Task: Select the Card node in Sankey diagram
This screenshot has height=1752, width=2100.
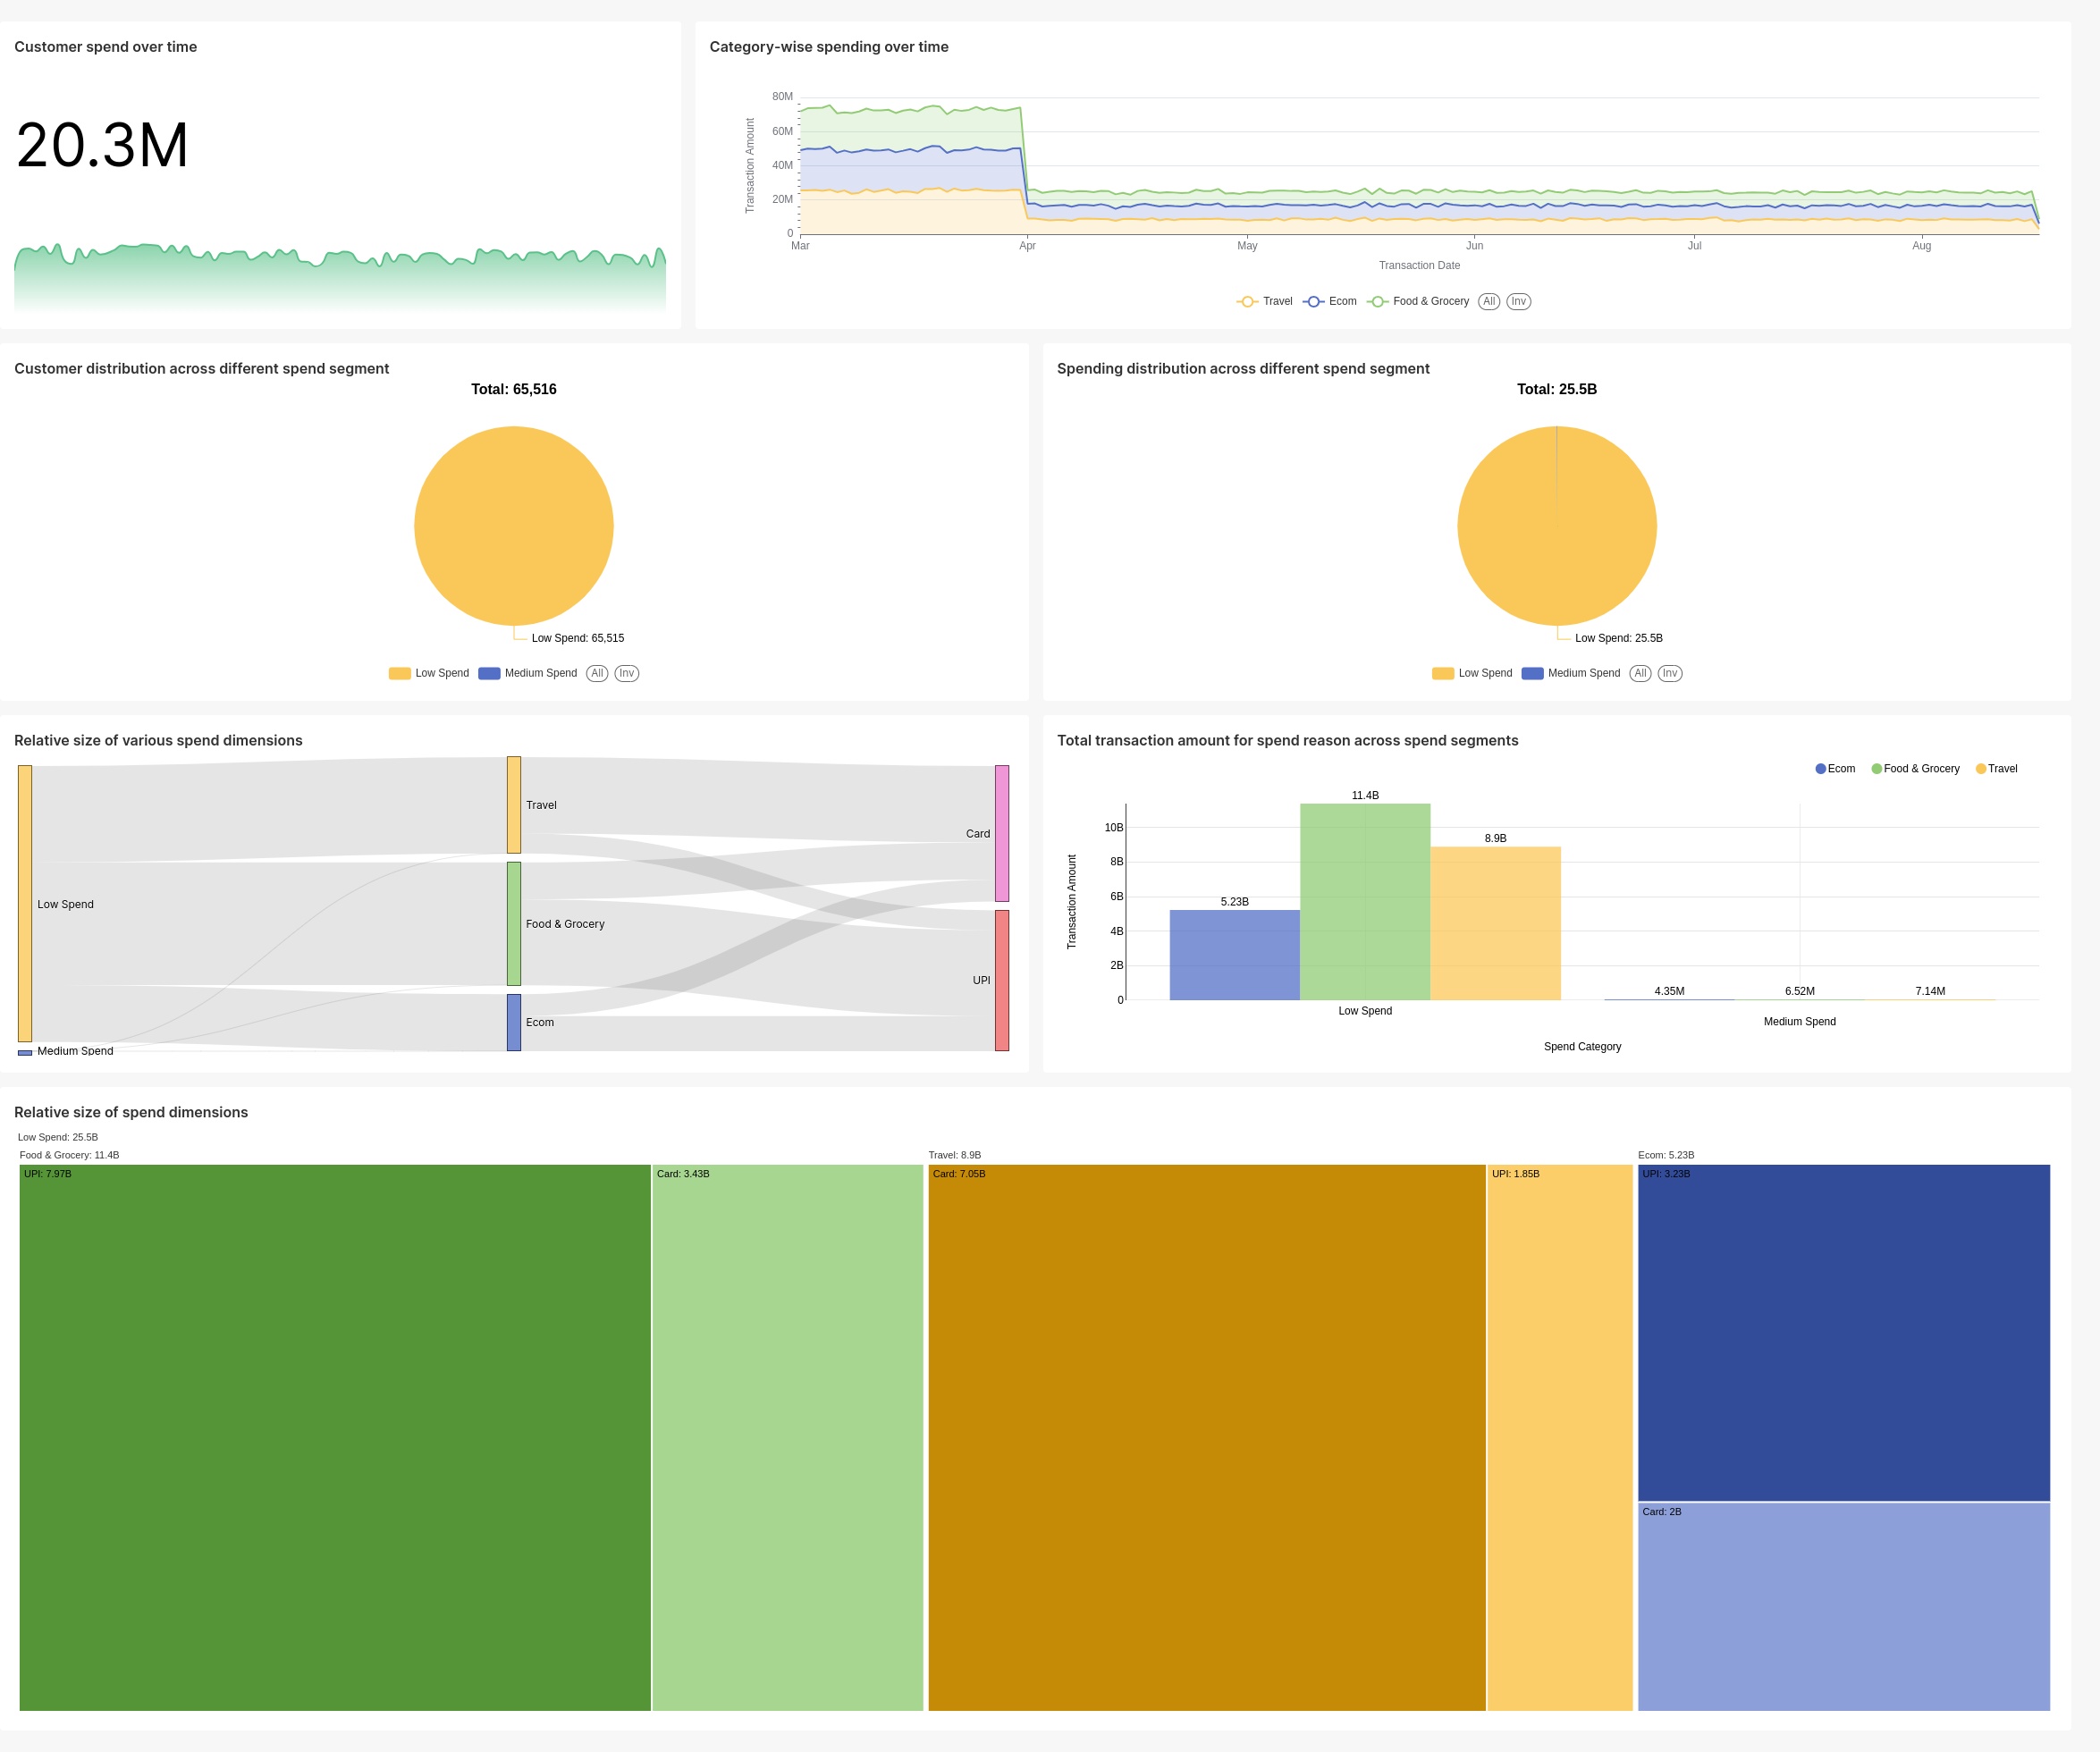Action: click(x=1002, y=833)
